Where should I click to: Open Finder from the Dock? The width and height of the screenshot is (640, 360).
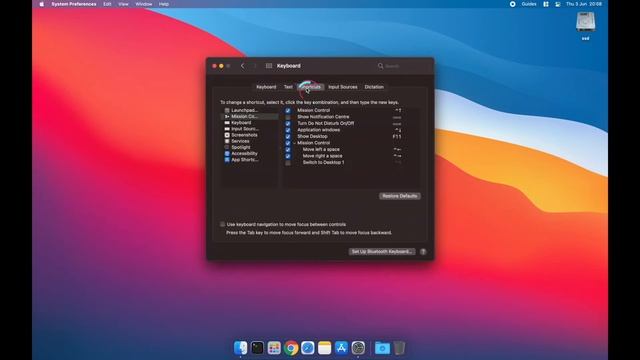tap(240, 348)
